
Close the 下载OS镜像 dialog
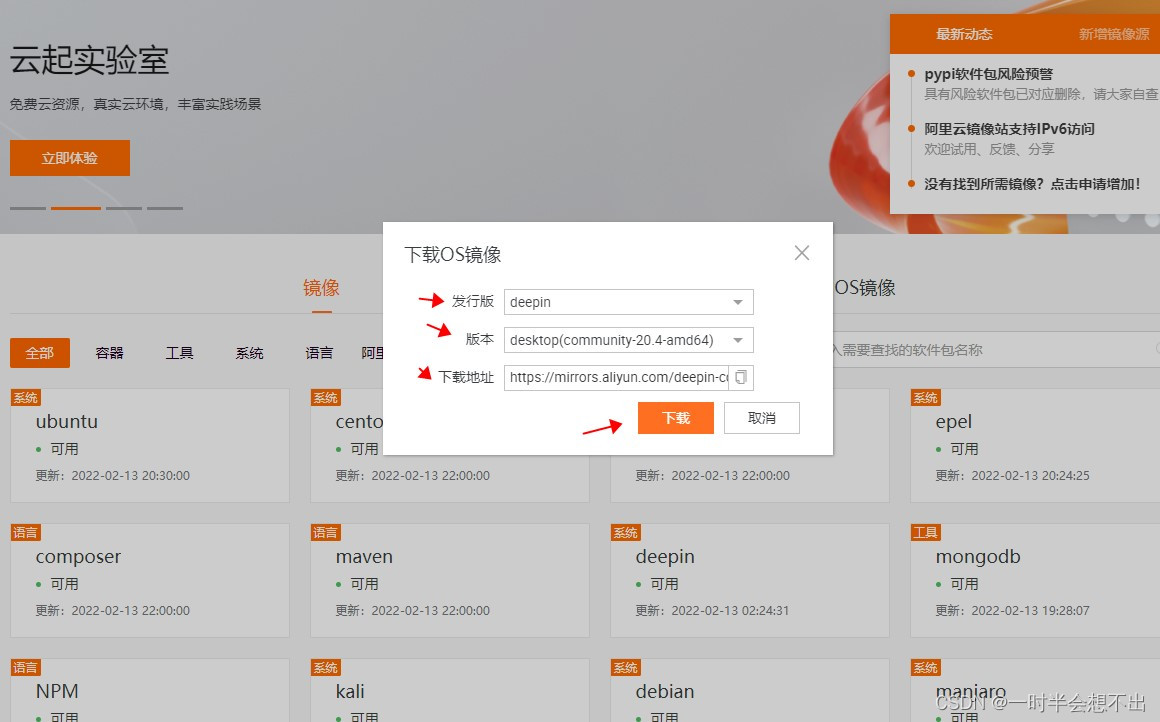click(x=801, y=253)
